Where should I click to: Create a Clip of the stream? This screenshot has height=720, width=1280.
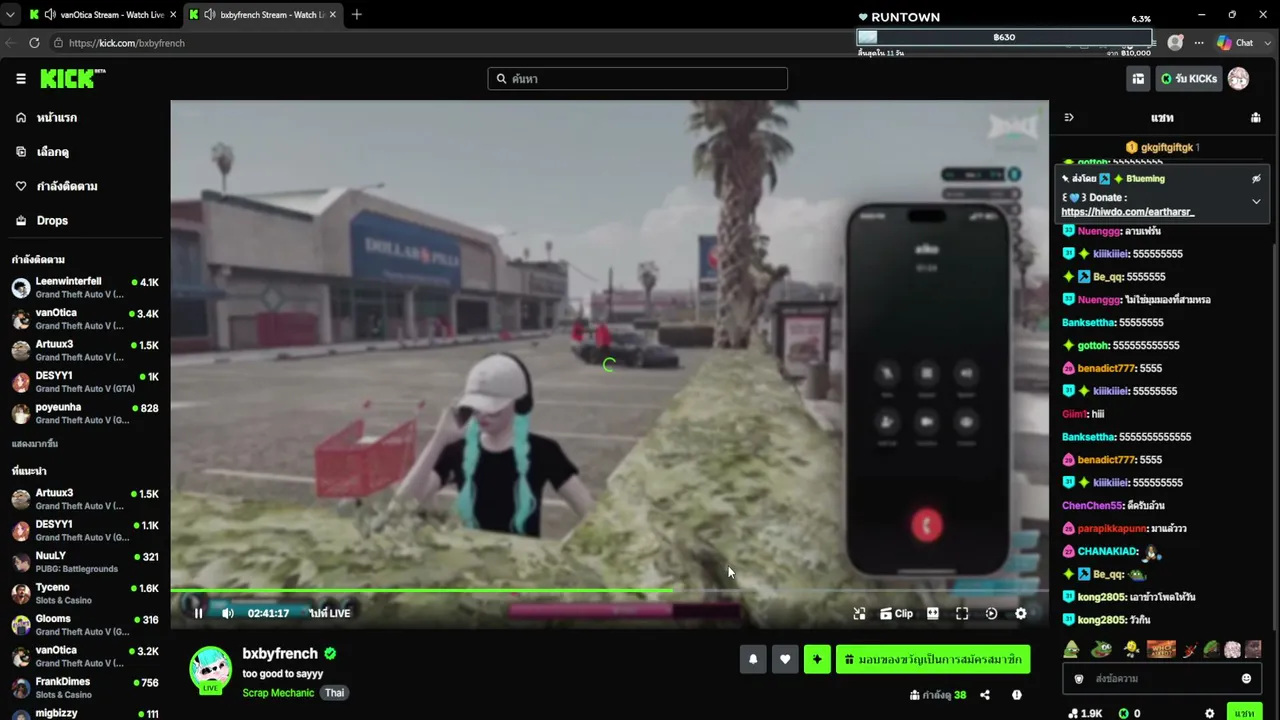tap(896, 613)
